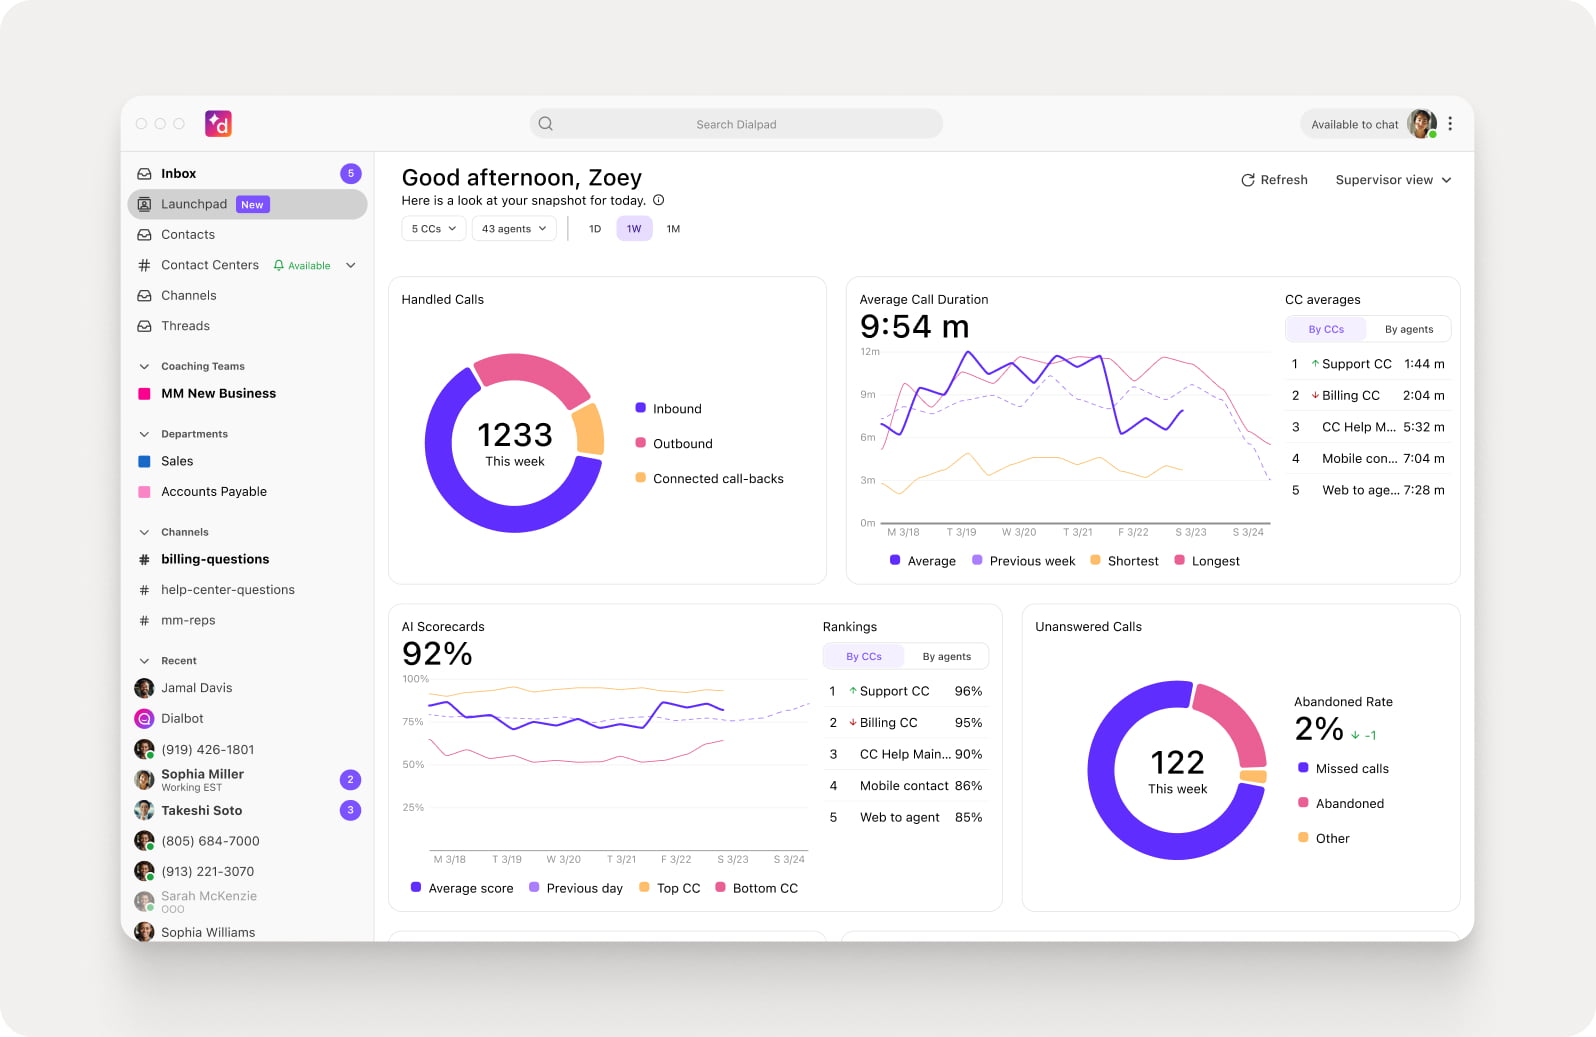1596x1037 pixels.
Task: Collapse the Coaching Teams section
Action: 144,367
